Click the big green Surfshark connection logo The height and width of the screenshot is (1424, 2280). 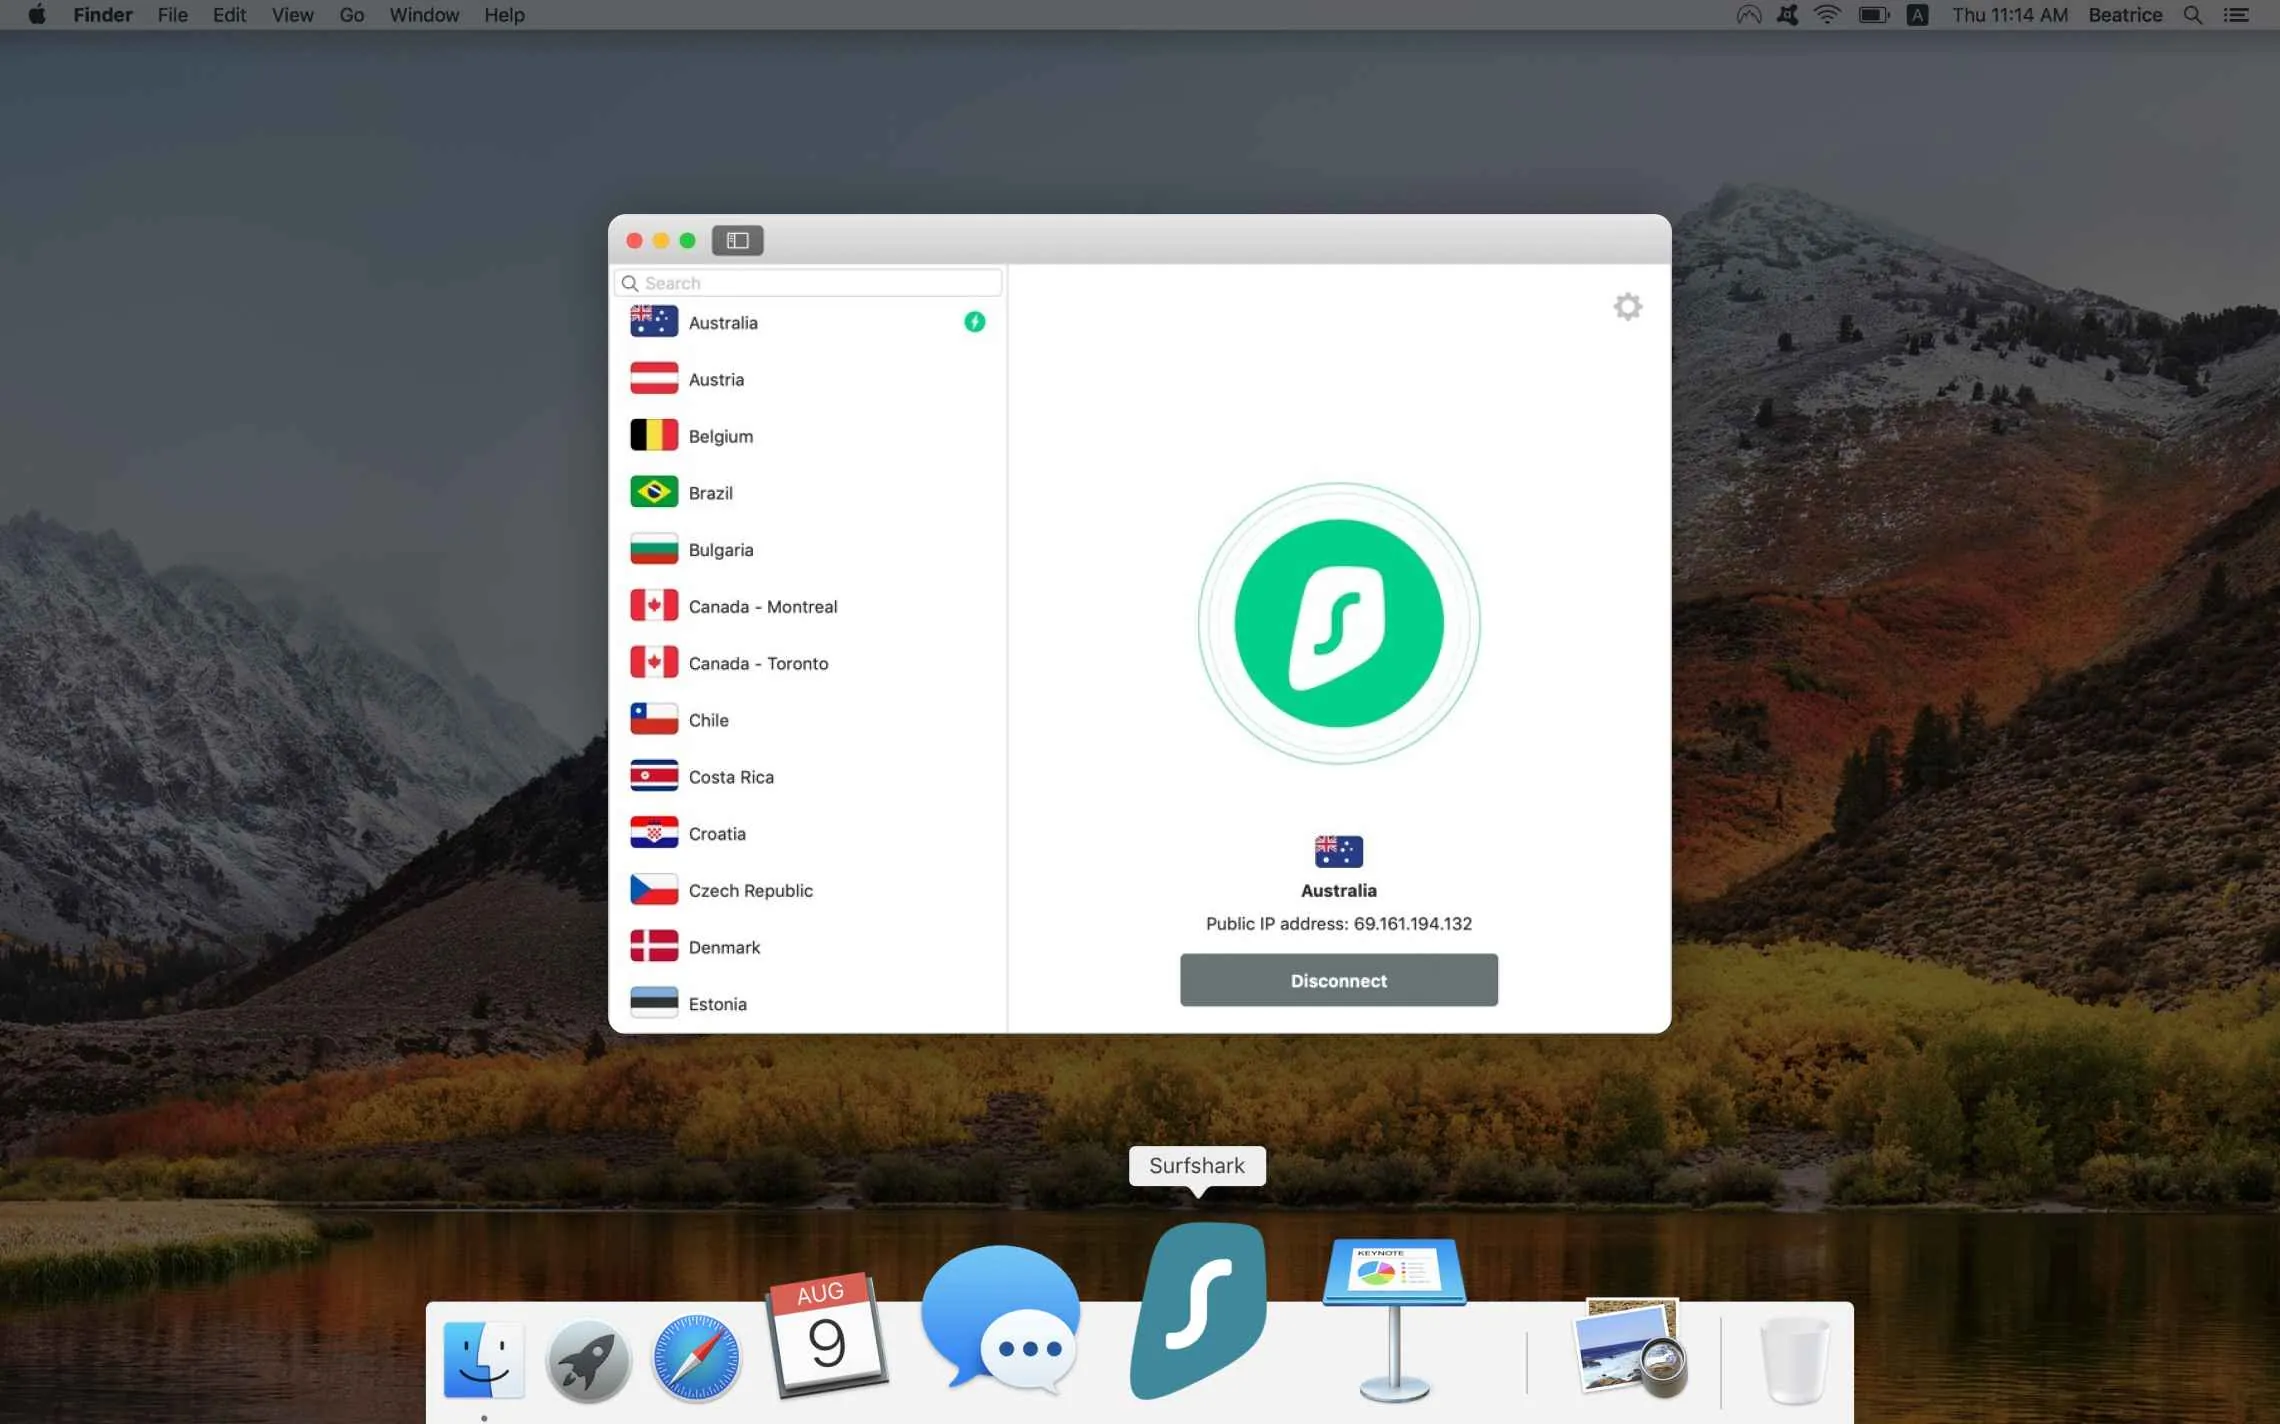[1338, 623]
